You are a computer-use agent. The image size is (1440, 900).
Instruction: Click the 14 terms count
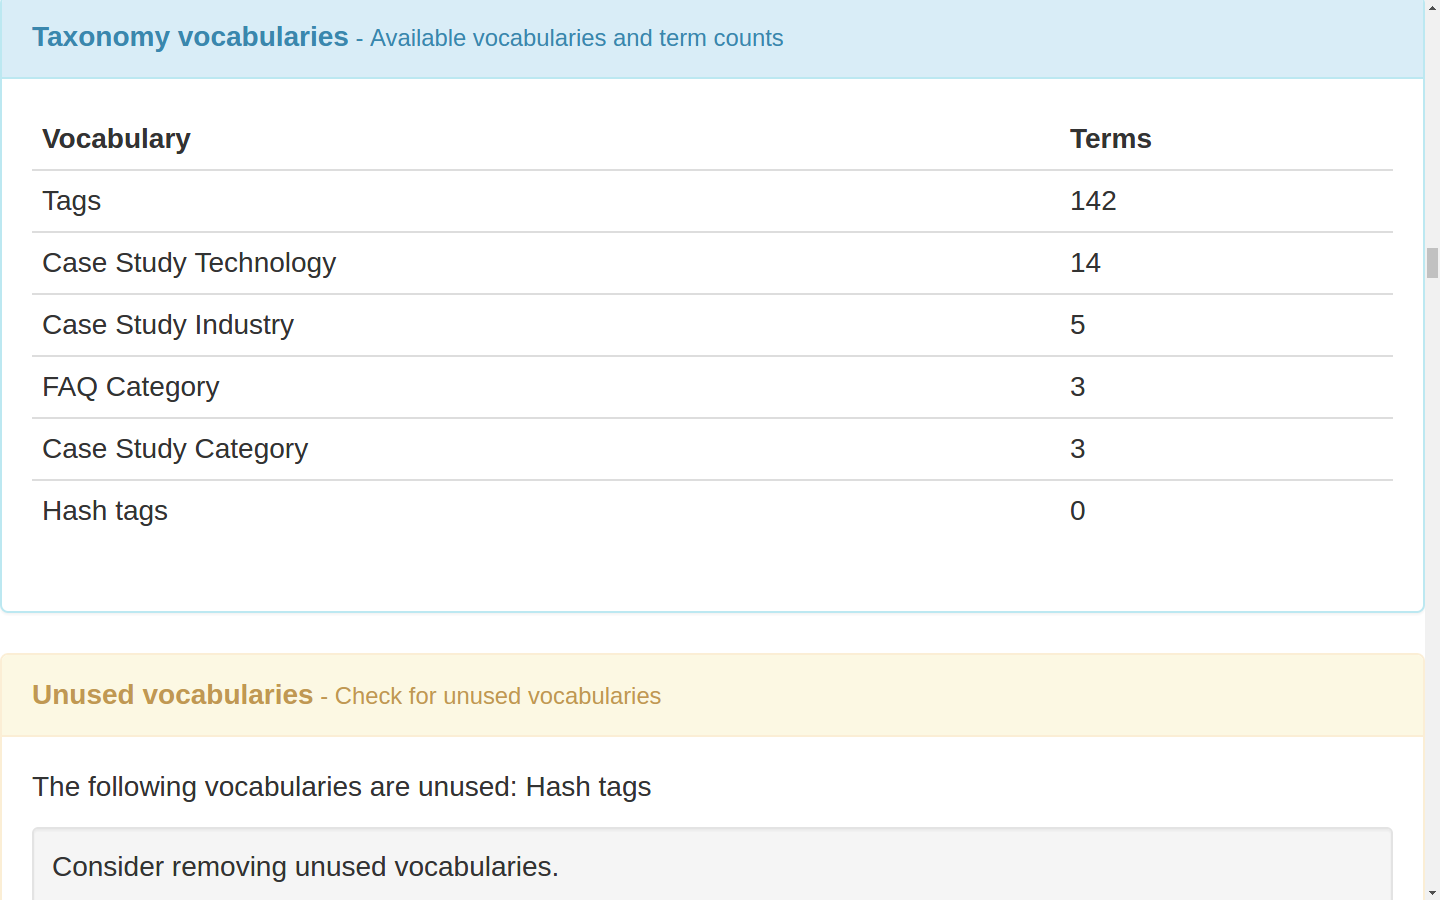click(x=1085, y=263)
